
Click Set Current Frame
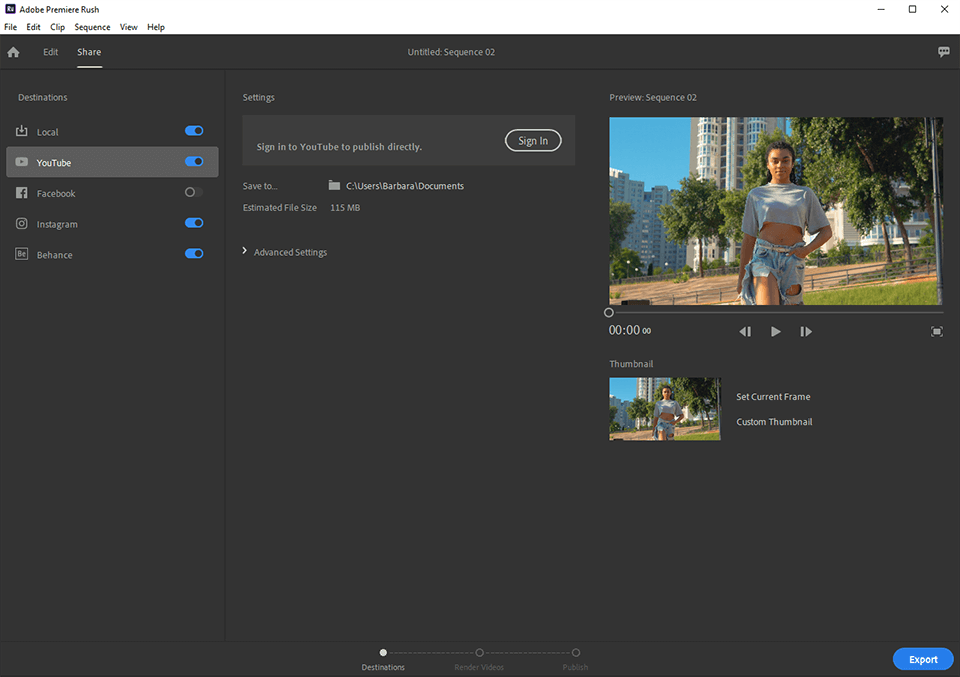click(773, 397)
